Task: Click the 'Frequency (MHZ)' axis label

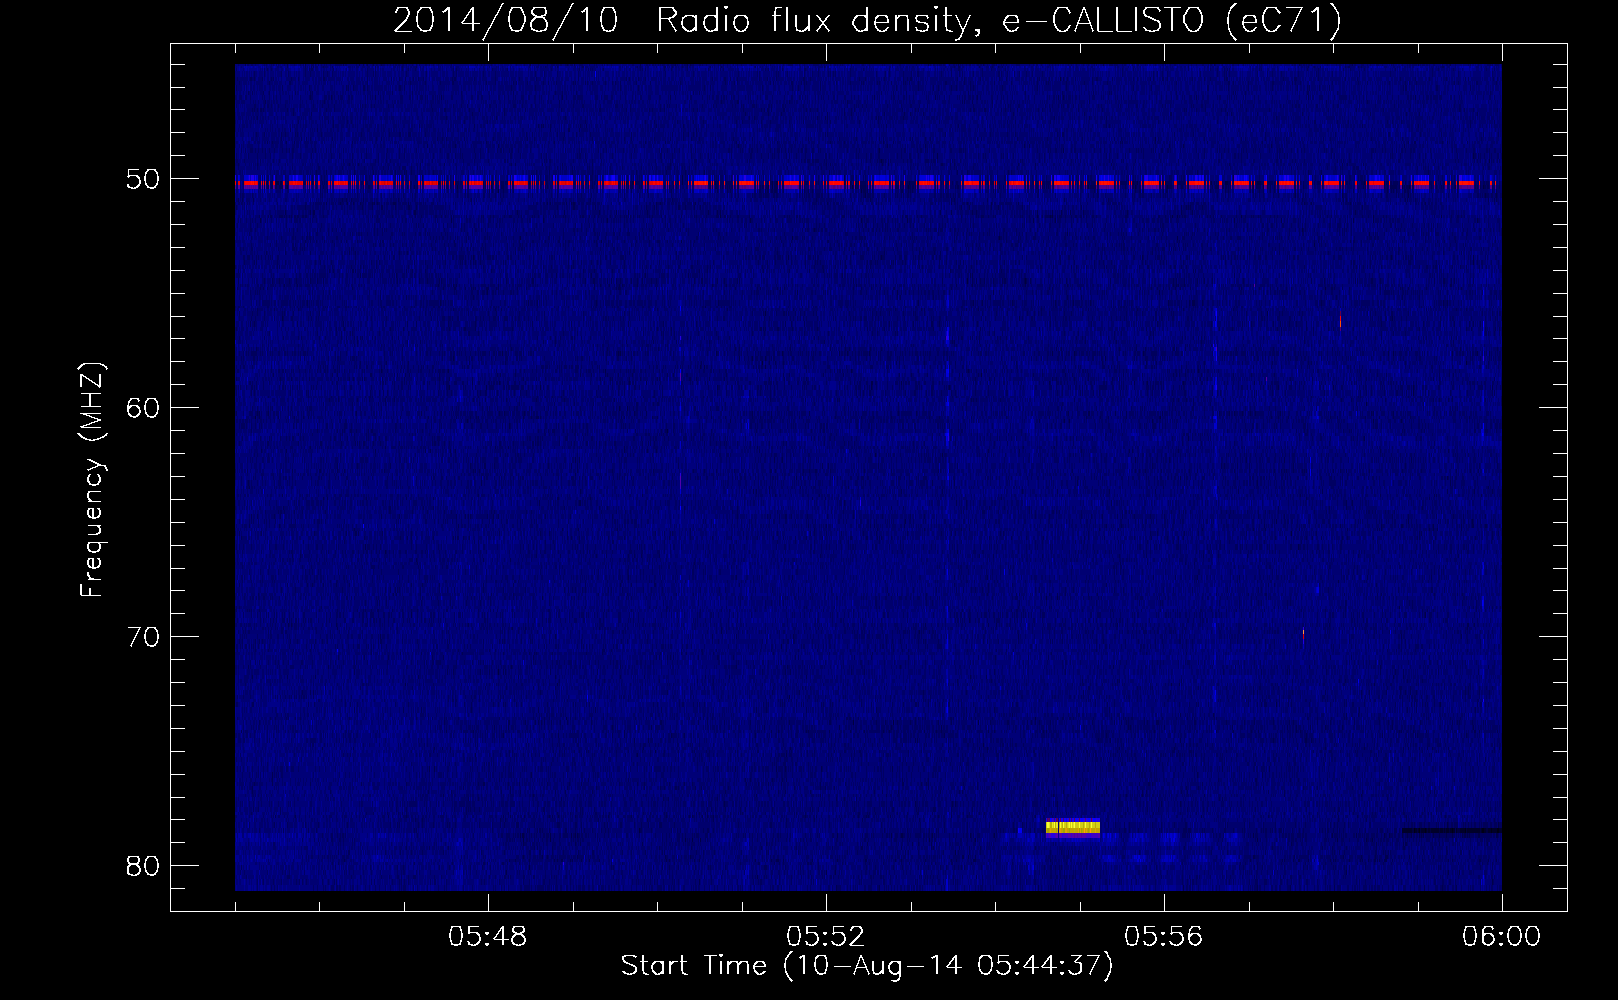Action: coord(92,480)
